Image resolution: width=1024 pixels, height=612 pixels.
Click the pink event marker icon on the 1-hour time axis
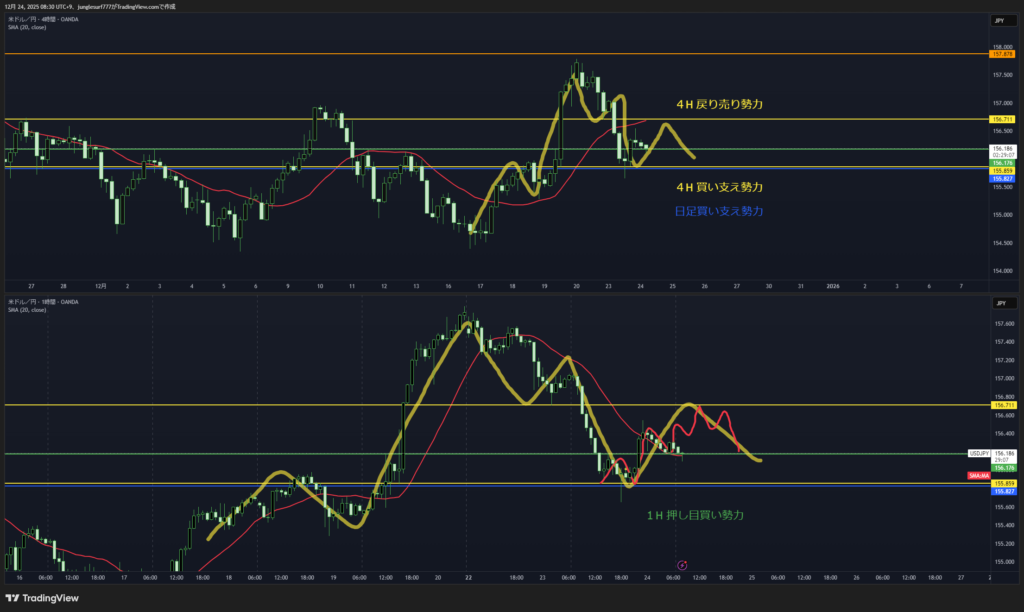682,566
